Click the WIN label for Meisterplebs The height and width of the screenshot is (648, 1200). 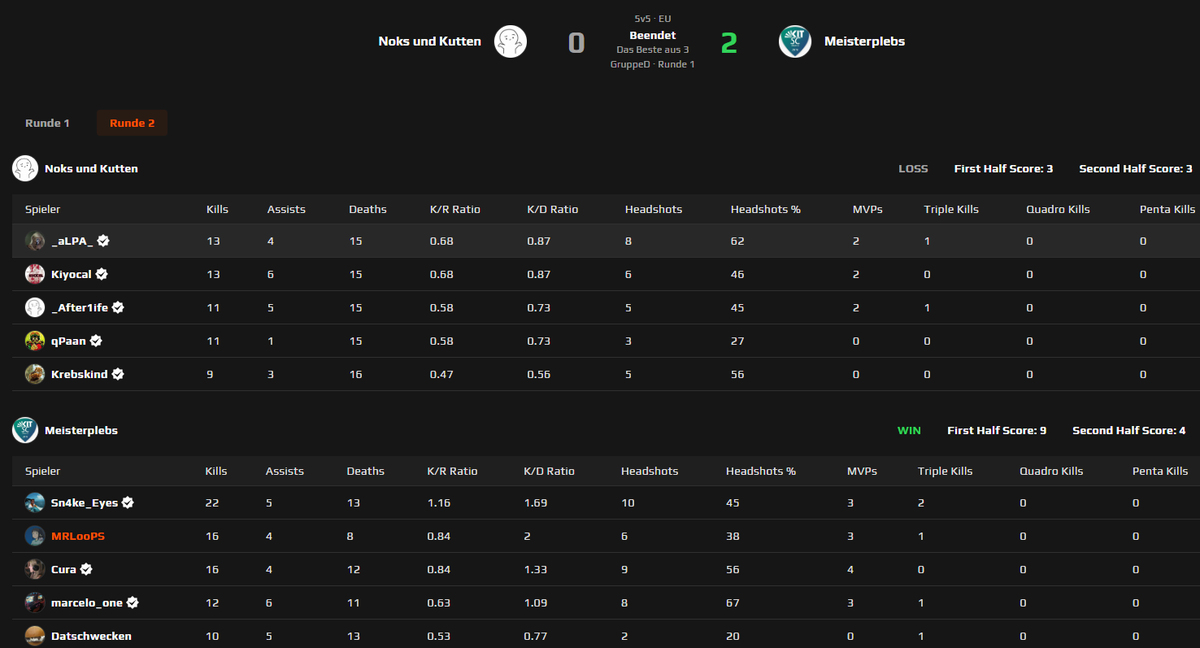[909, 429]
